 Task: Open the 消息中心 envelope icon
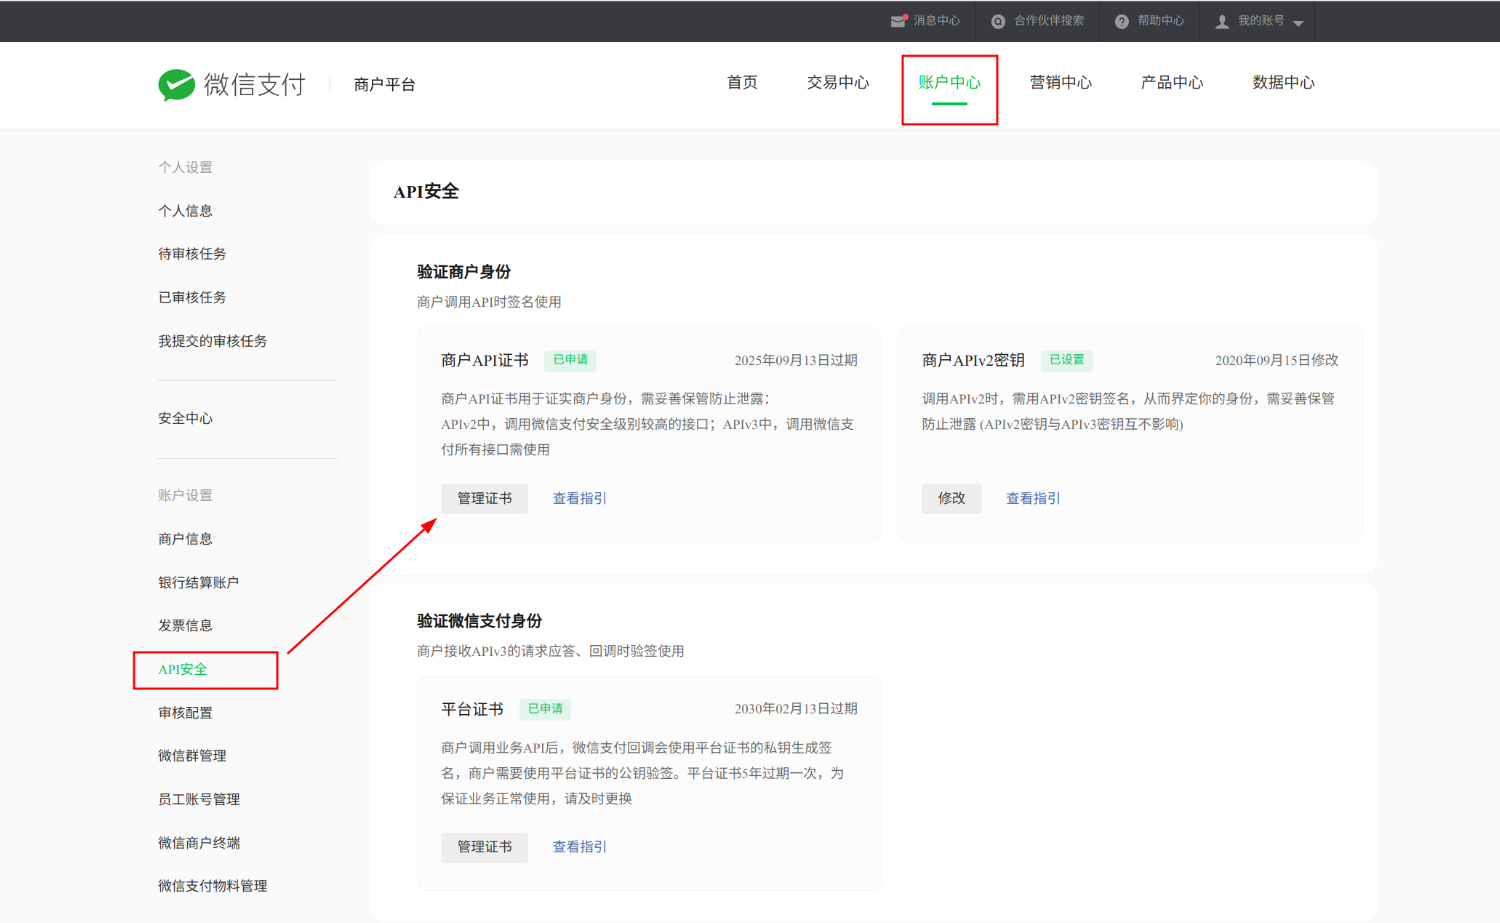[x=898, y=21]
